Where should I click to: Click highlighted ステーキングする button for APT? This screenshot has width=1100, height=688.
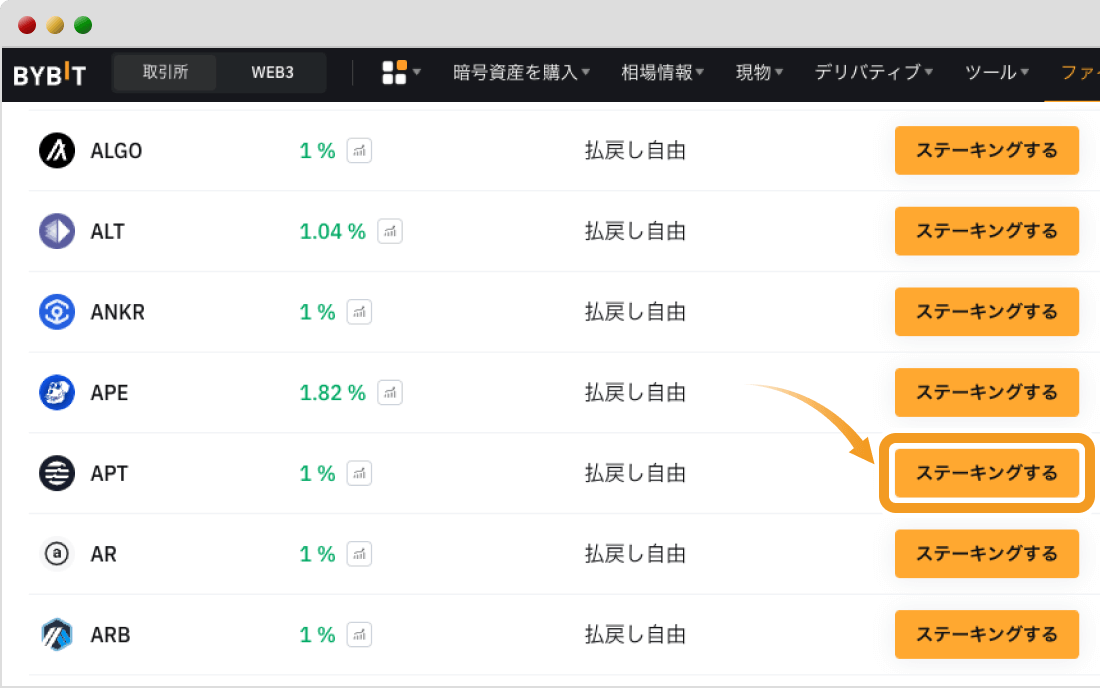point(986,473)
